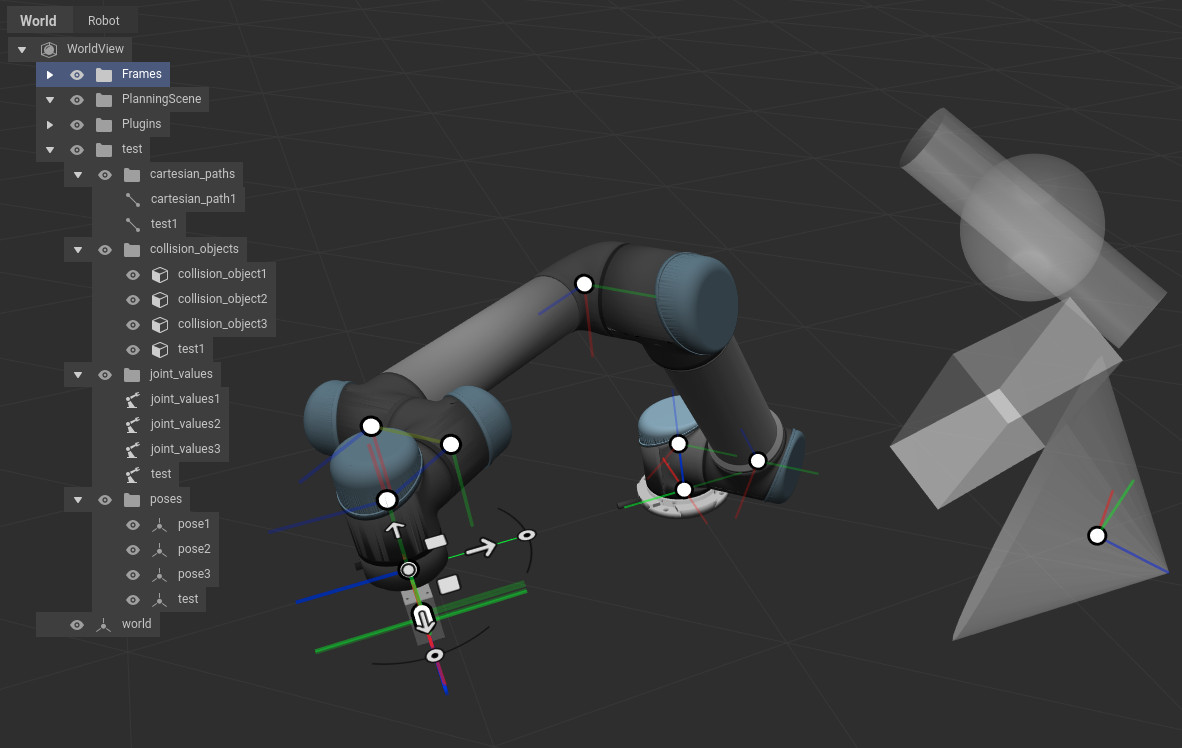The image size is (1182, 748).
Task: Hide collision_object3
Action: (x=133, y=324)
